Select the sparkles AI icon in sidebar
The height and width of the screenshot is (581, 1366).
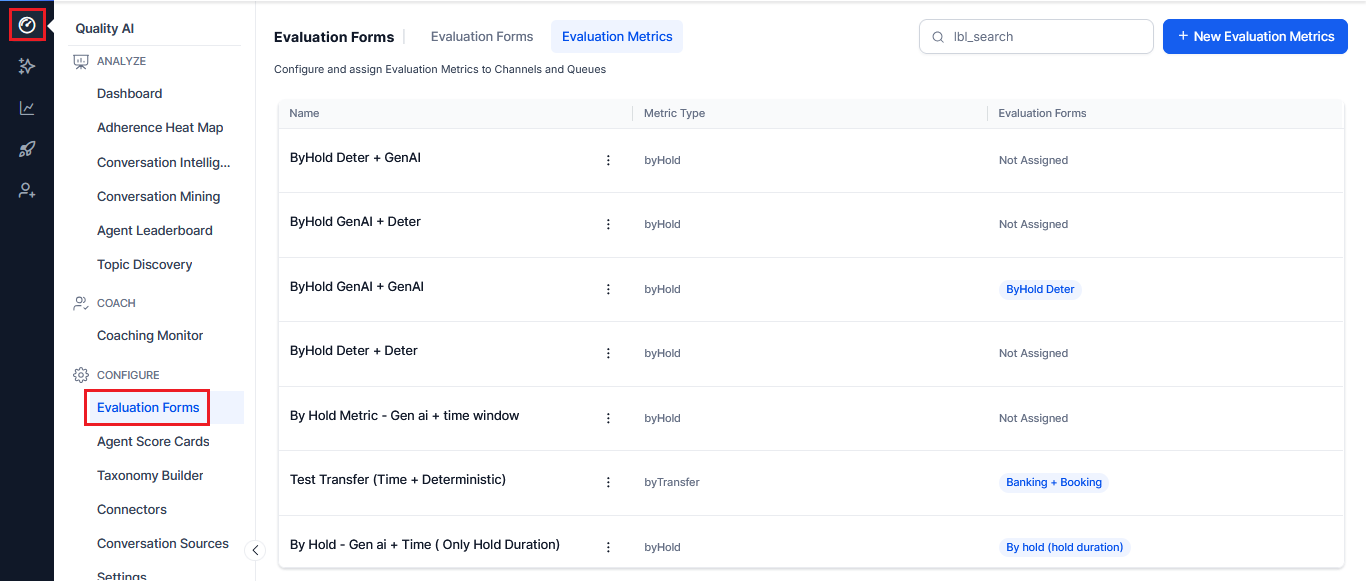pos(26,66)
